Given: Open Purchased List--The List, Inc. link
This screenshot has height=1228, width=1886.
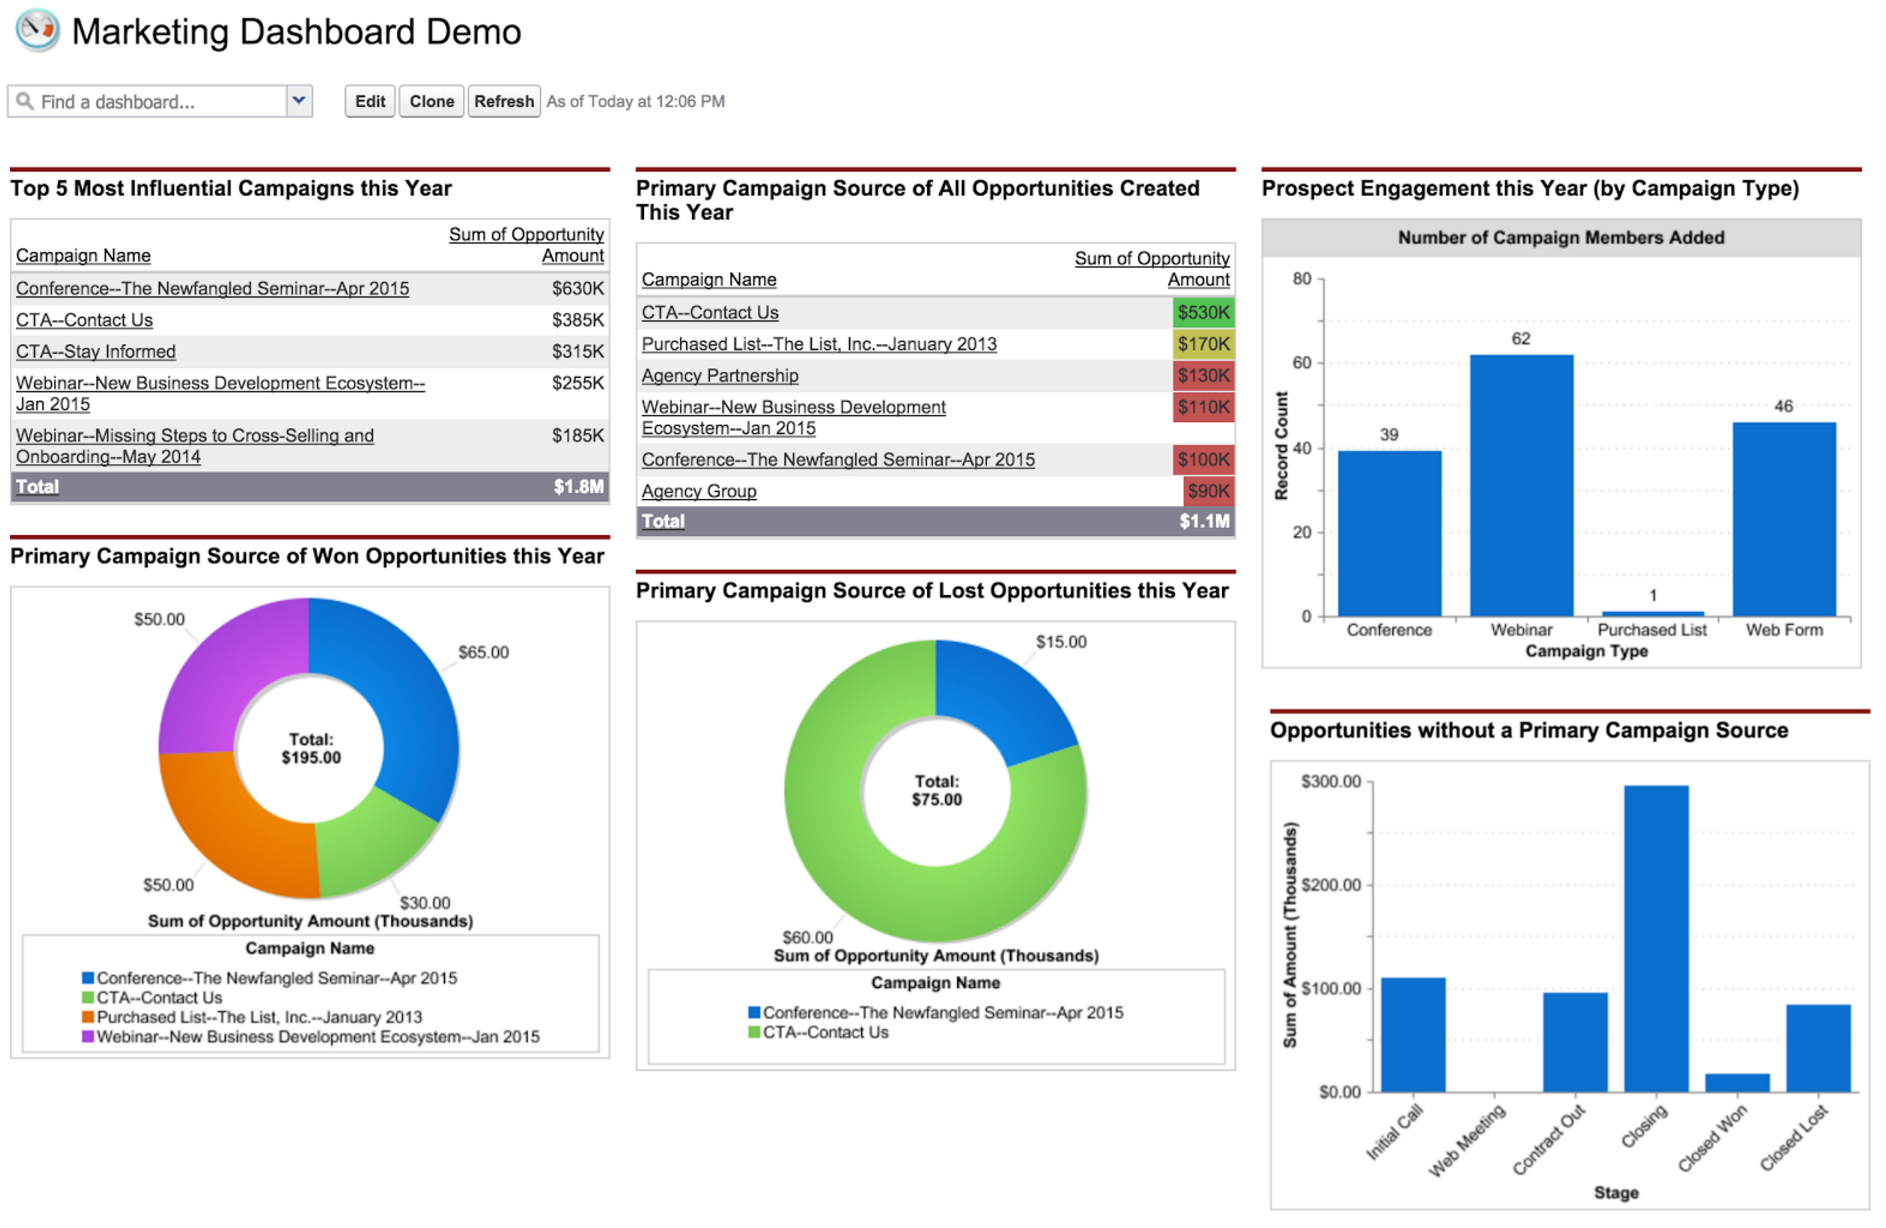Looking at the screenshot, I should [x=818, y=344].
